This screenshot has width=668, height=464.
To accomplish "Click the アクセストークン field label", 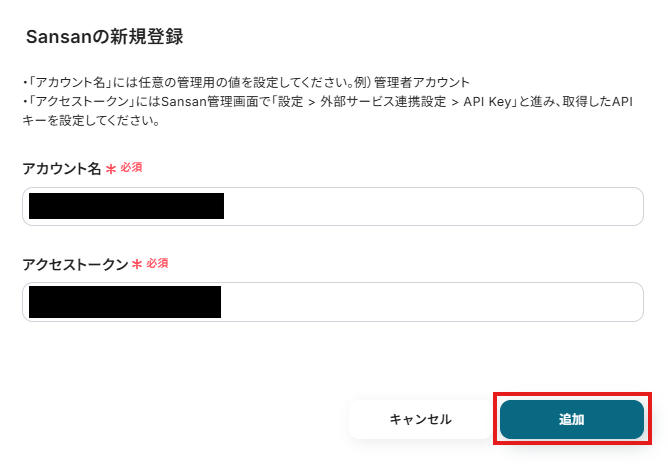I will 75,265.
